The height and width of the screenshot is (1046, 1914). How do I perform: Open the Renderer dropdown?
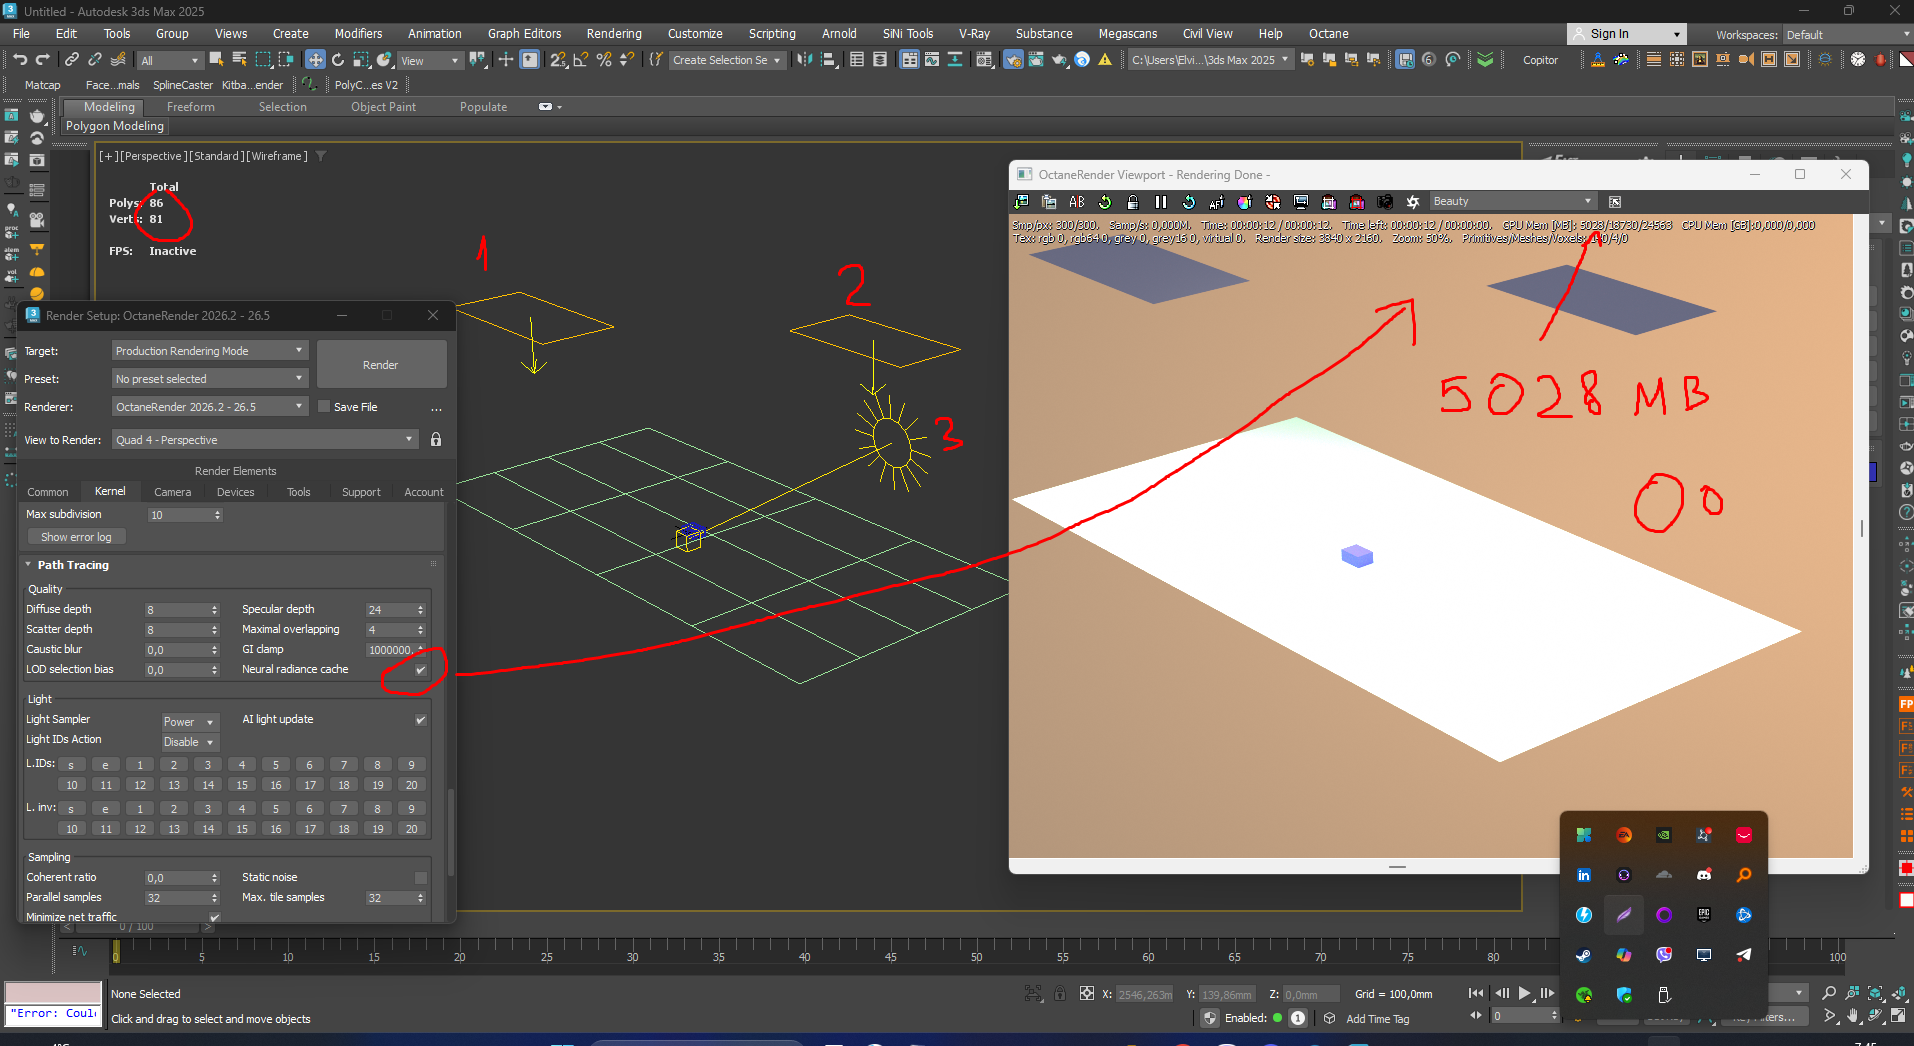click(209, 407)
